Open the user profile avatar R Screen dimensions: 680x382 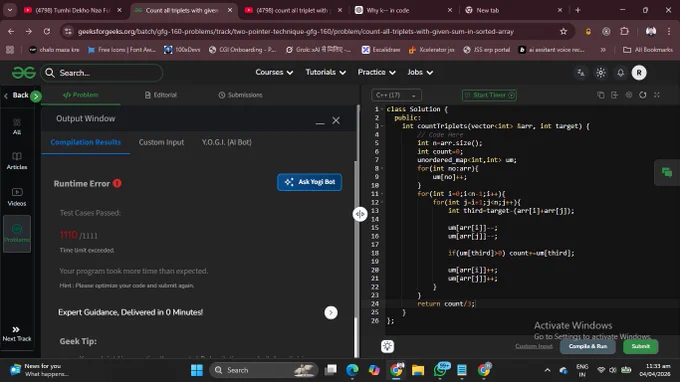pyautogui.click(x=639, y=73)
